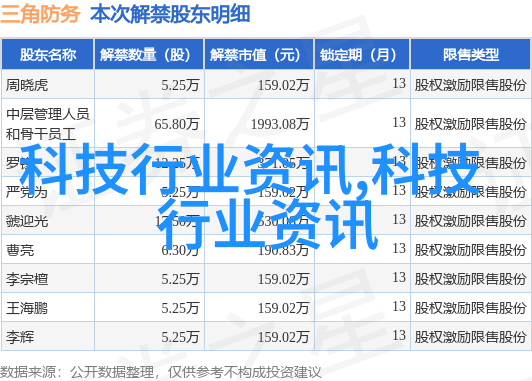Click the 解禁数量（股） column header
The image size is (532, 381).
149,54
